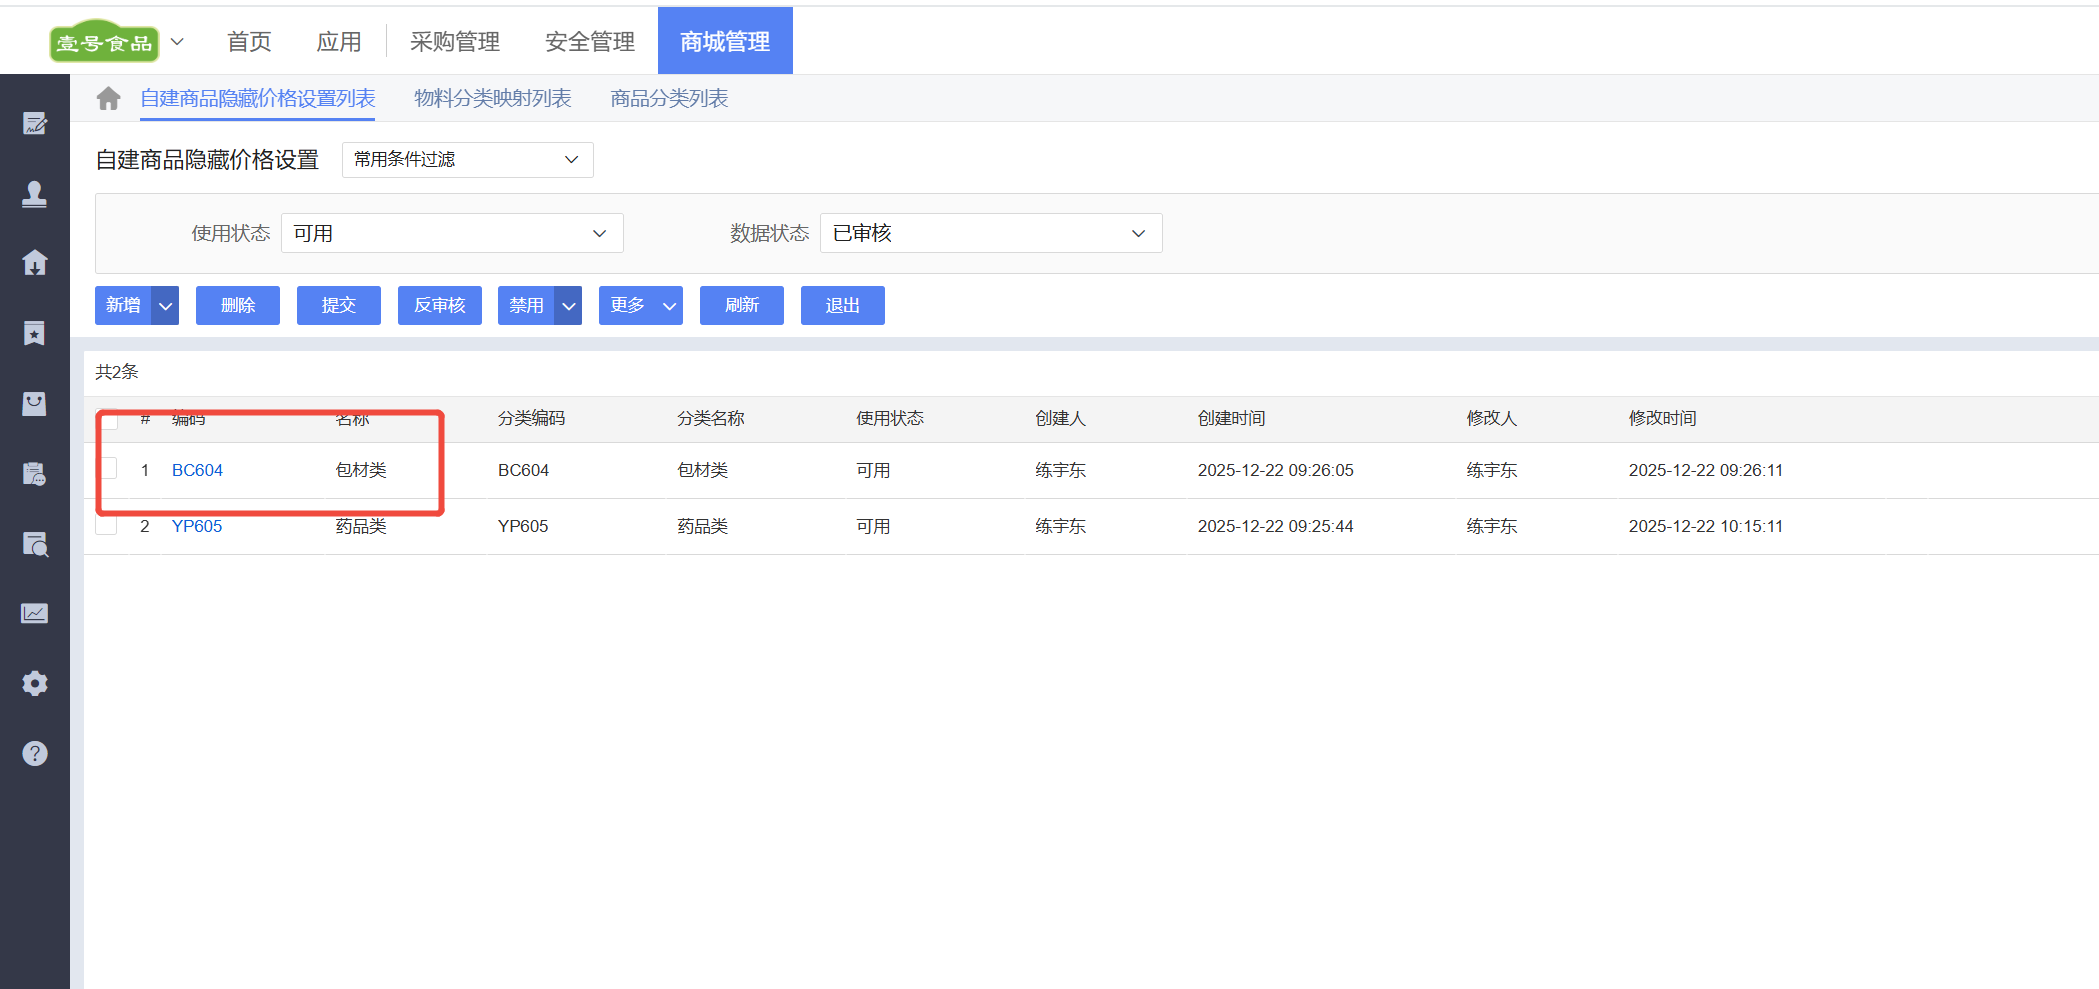Viewport: 2099px width, 989px height.
Task: Click the help question mark icon
Action: [35, 753]
